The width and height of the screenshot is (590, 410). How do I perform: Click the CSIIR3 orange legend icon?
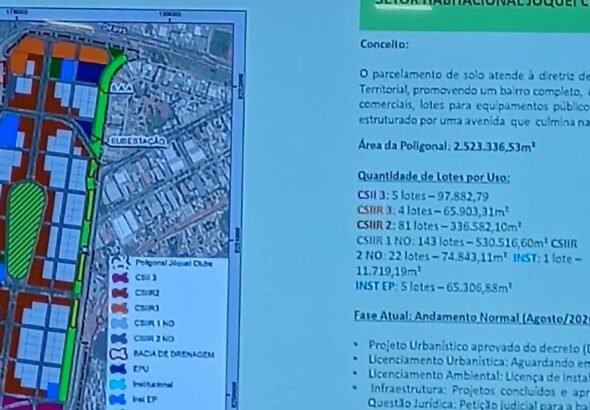click(x=120, y=308)
